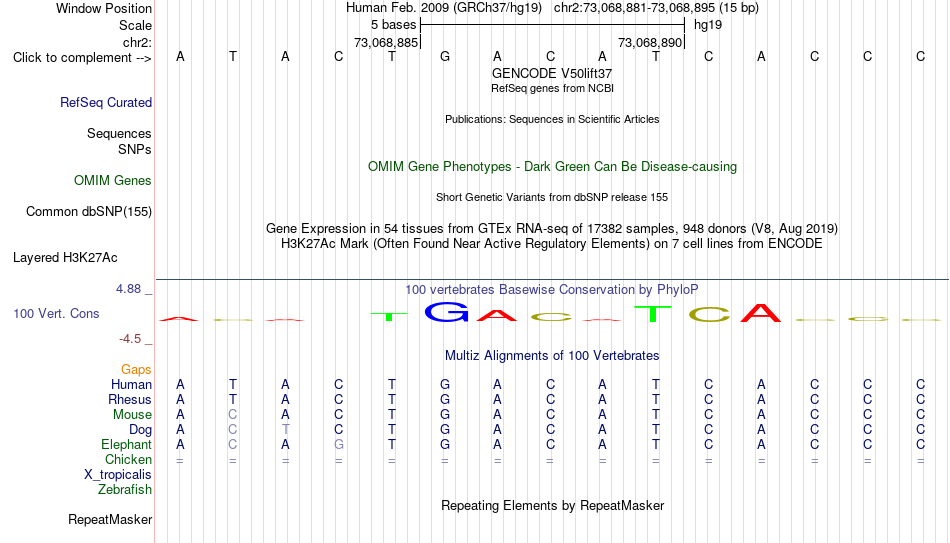This screenshot has height=543, width=950.
Task: Select the Common dbSNP(155) track label
Action: tap(89, 212)
